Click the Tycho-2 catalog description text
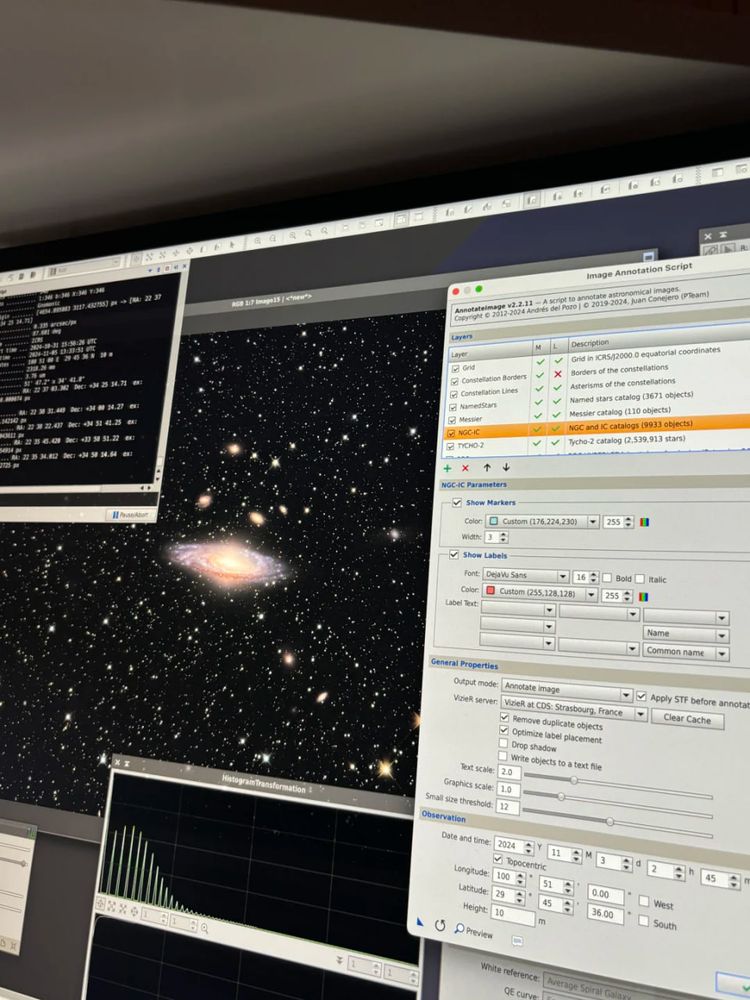 [x=626, y=440]
